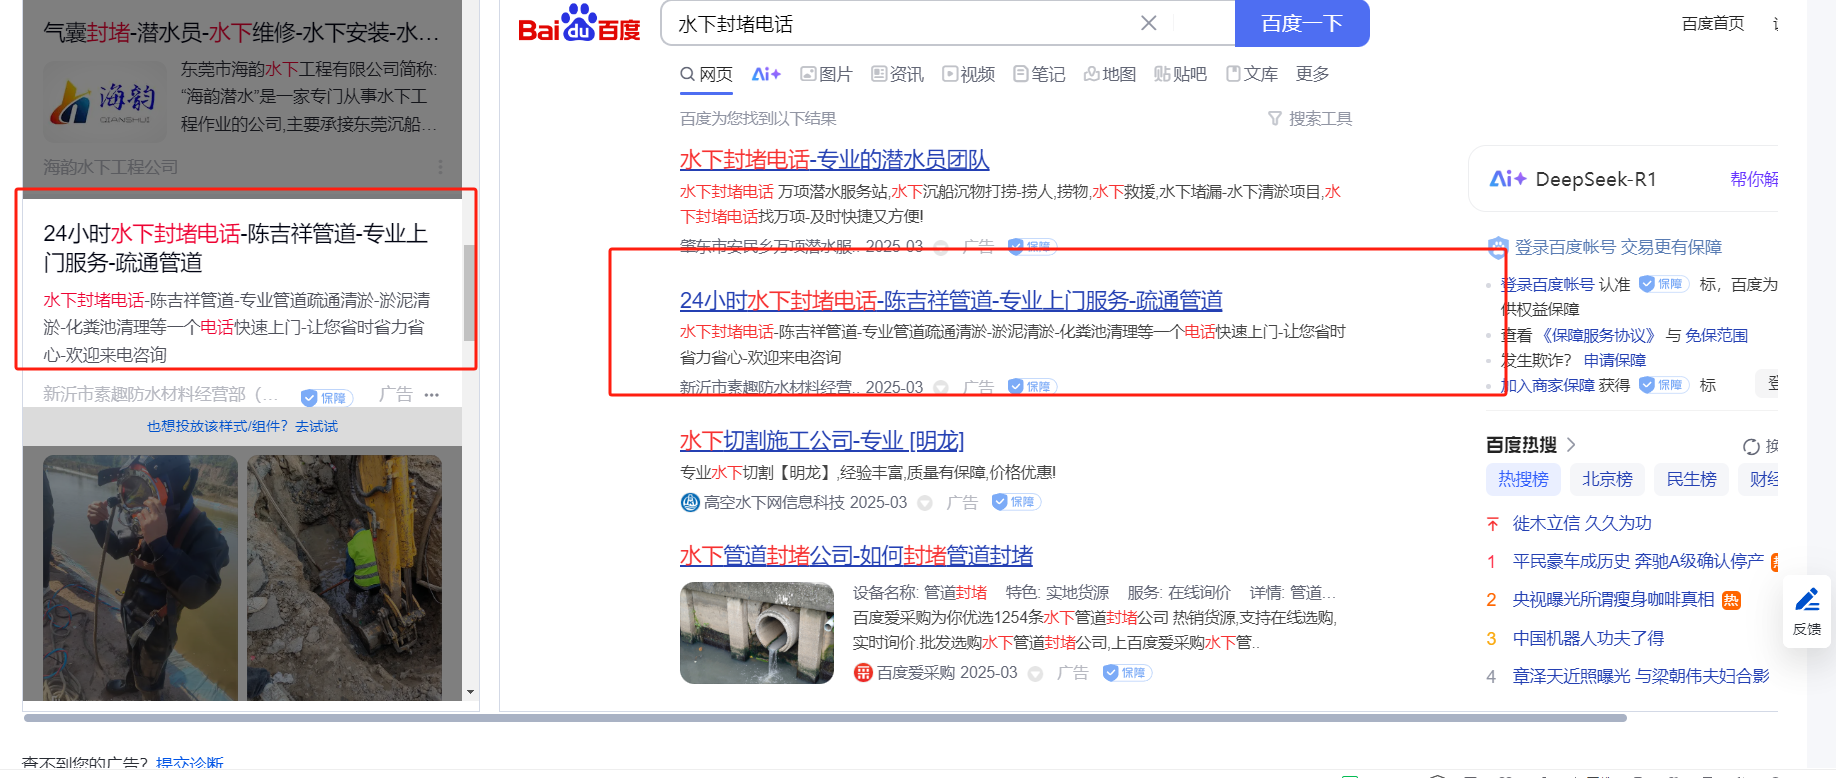
Task: Select the 笔记 tab
Action: pyautogui.click(x=1039, y=74)
